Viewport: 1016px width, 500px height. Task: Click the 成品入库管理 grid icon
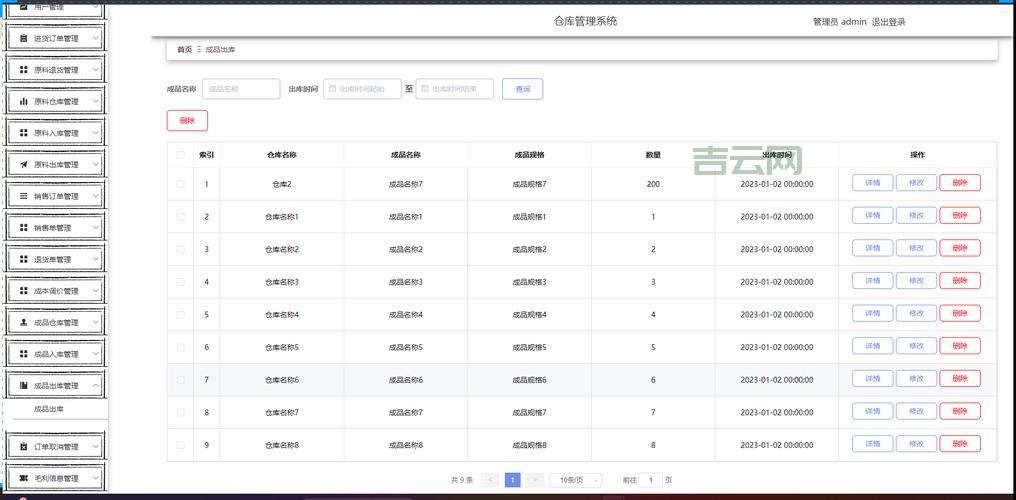pos(24,354)
